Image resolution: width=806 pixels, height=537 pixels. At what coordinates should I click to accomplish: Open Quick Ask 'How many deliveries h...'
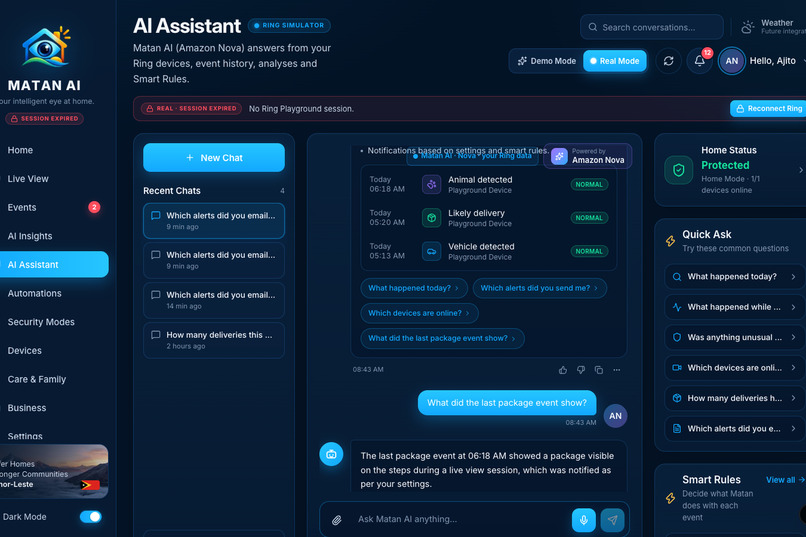point(735,398)
